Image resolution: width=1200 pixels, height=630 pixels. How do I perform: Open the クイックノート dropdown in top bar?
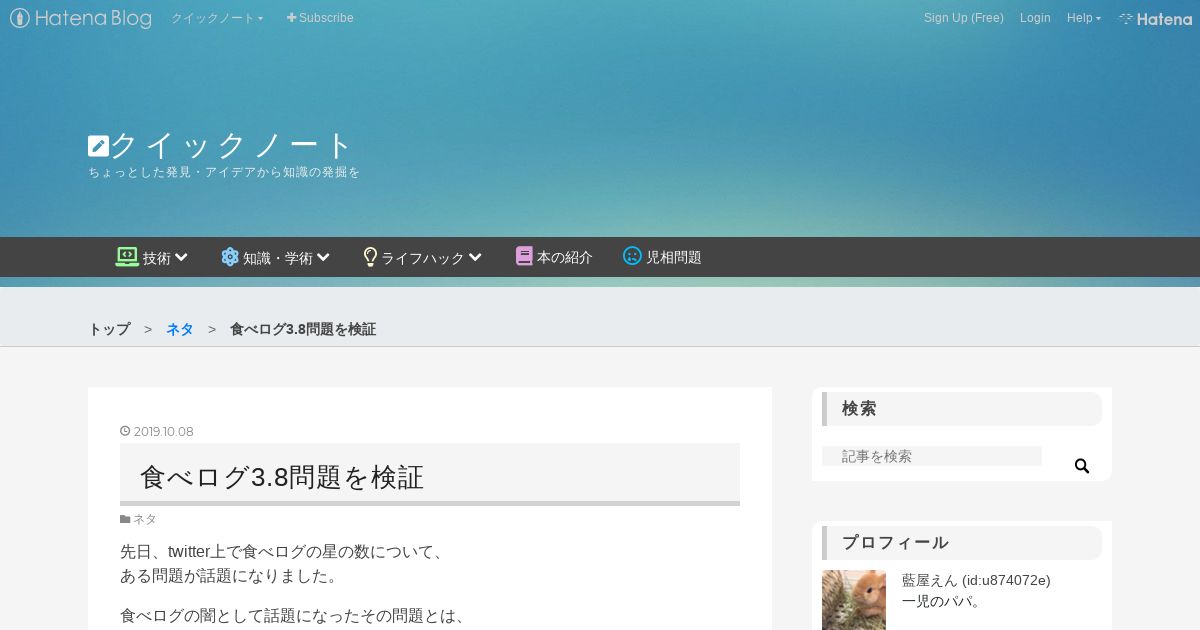pyautogui.click(x=217, y=18)
